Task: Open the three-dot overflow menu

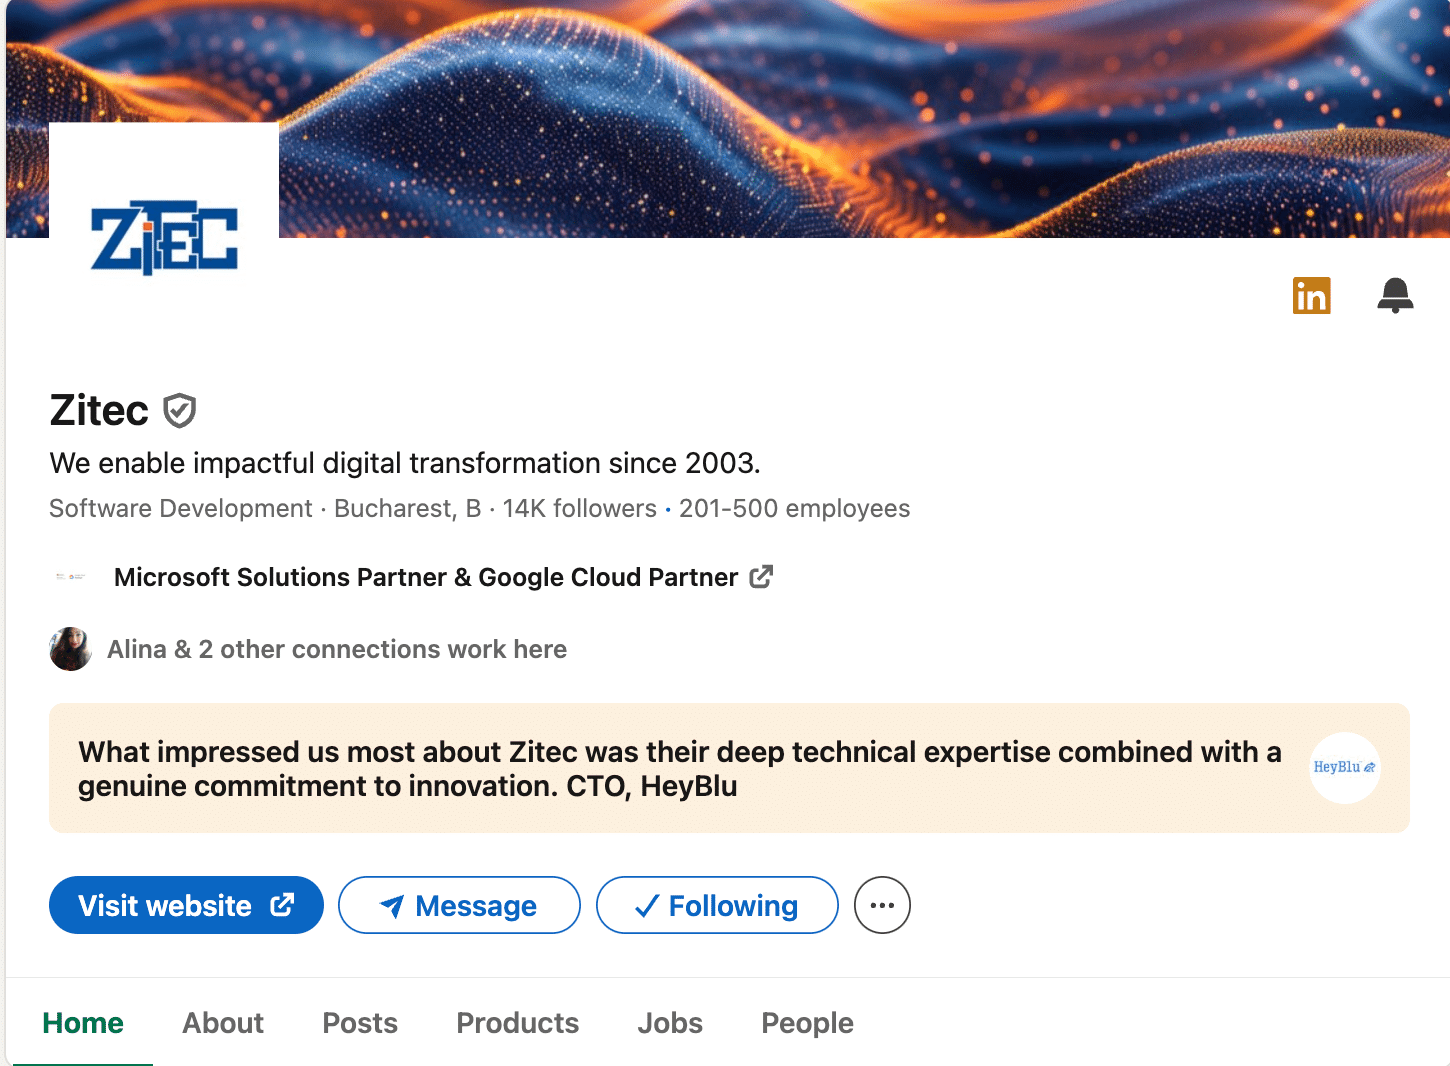Action: 882,904
